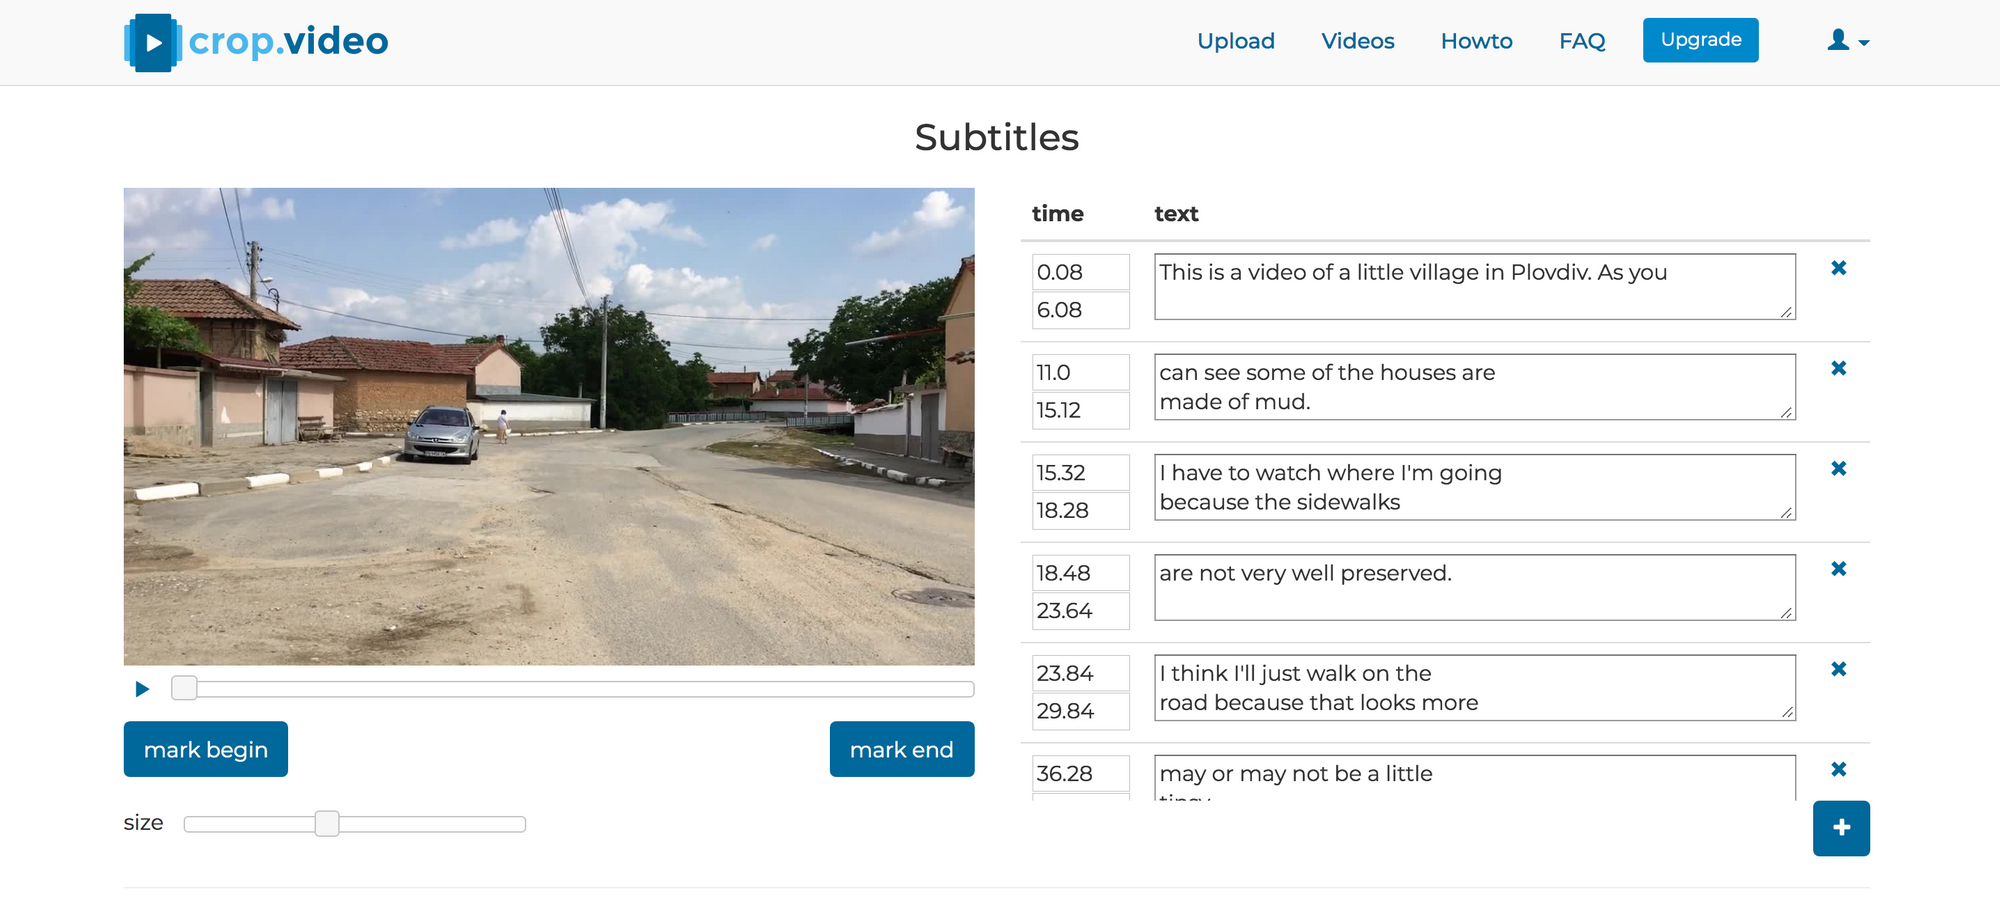Click the crop.video logo icon
This screenshot has height=901, width=2000.
click(x=152, y=42)
